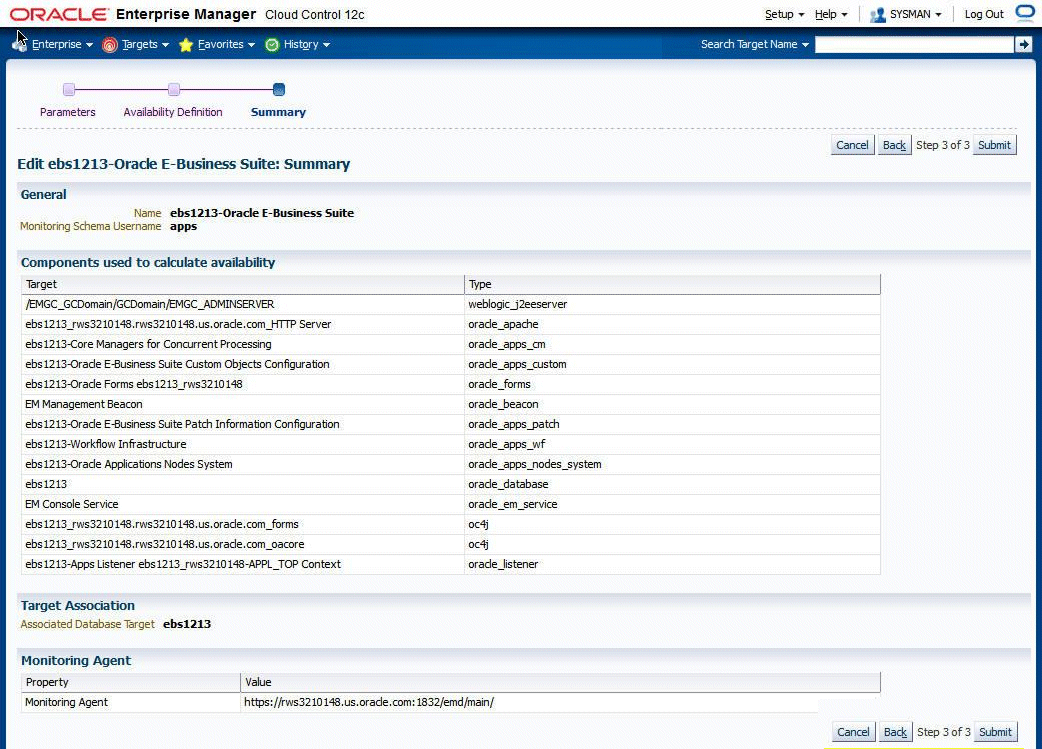Click the Oracle logo in the header
The height and width of the screenshot is (749, 1042).
coord(60,14)
